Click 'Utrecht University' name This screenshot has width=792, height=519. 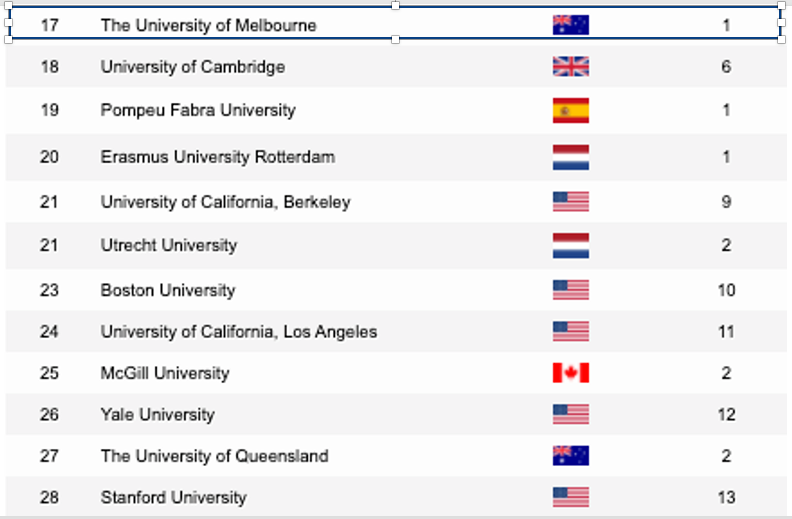169,245
